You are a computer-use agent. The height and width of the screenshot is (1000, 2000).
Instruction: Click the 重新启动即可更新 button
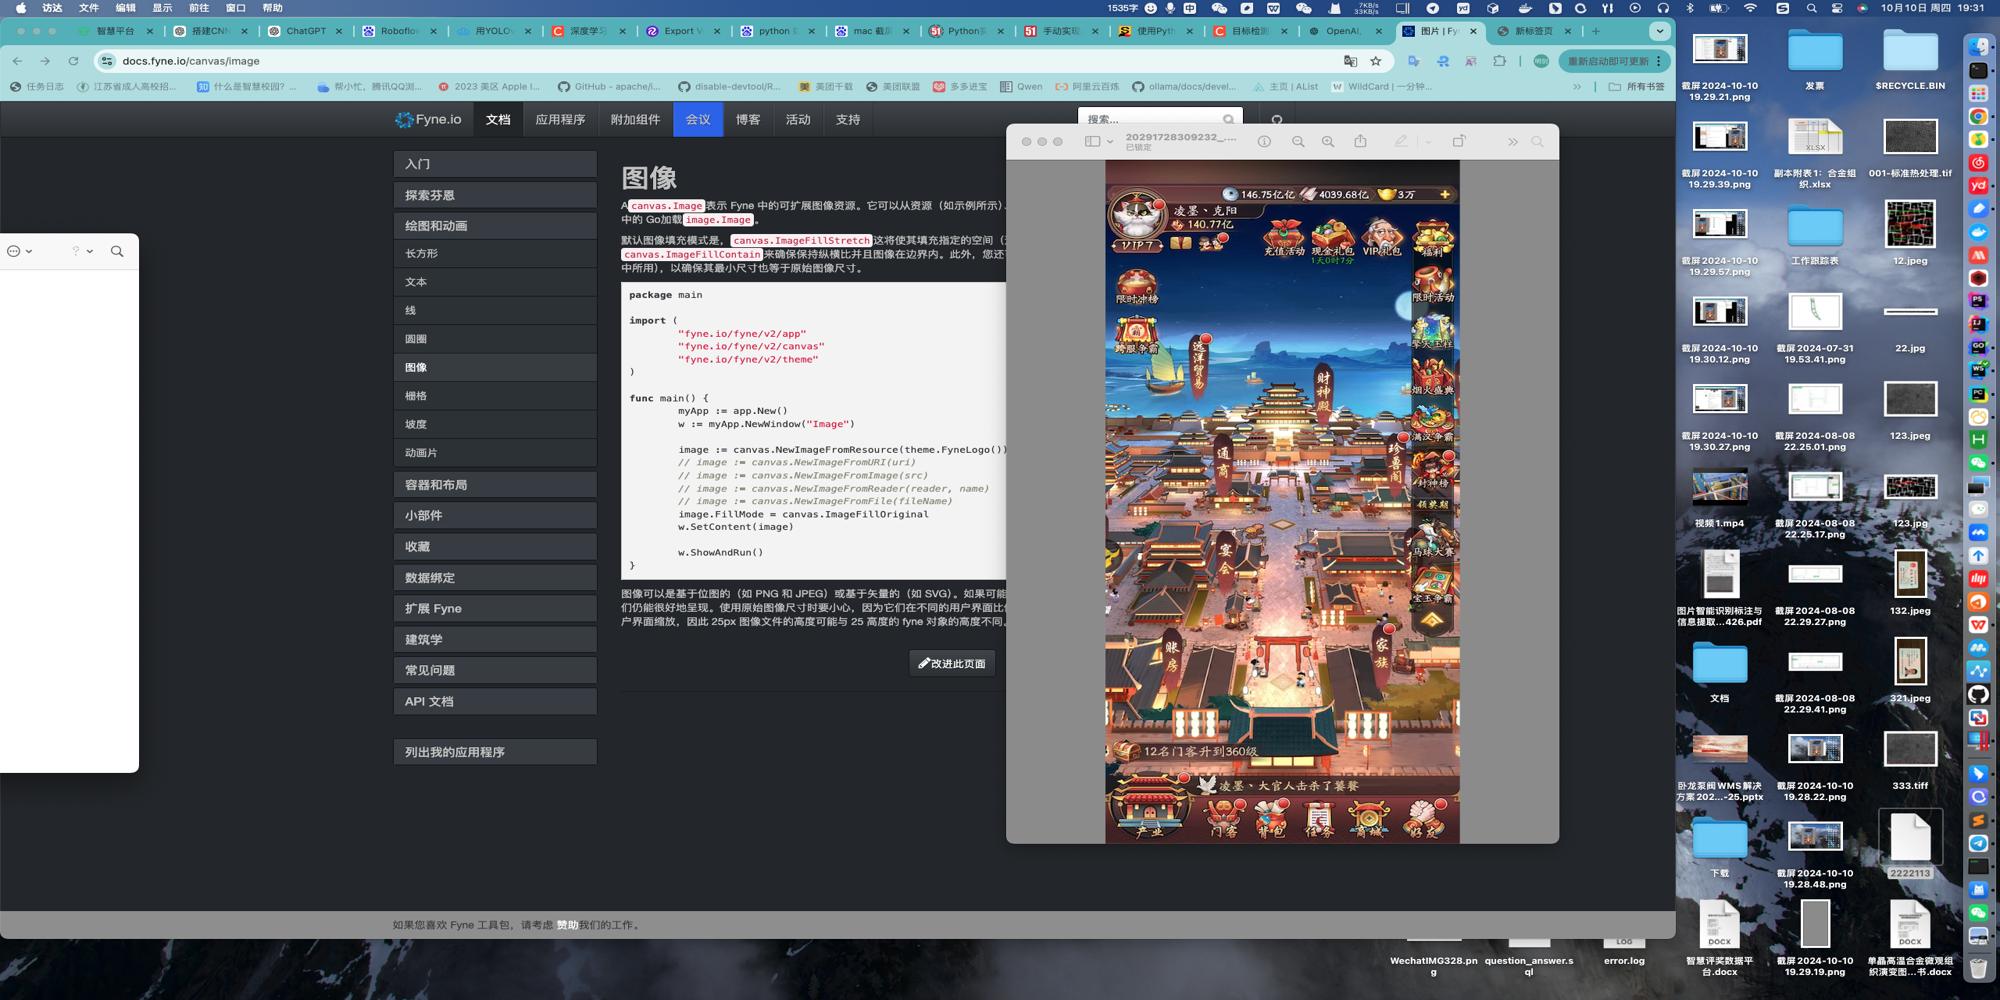tap(1615, 61)
